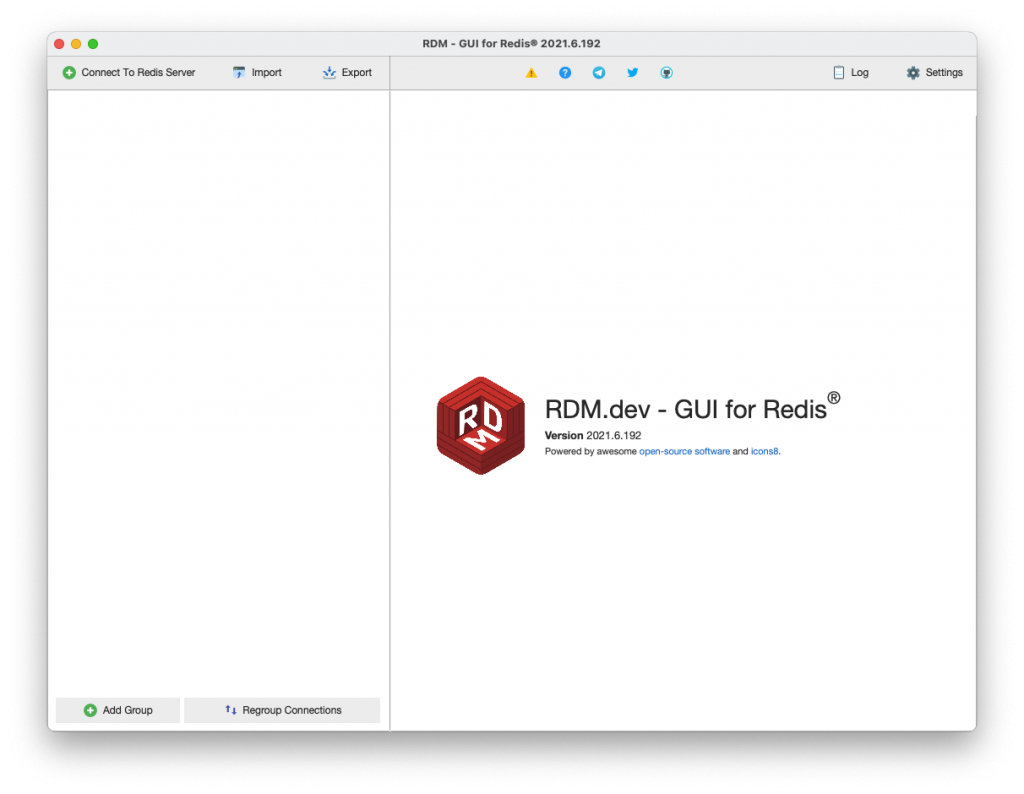The height and width of the screenshot is (794, 1024).
Task: Click the Version 2021.6.192 text
Action: tap(593, 436)
